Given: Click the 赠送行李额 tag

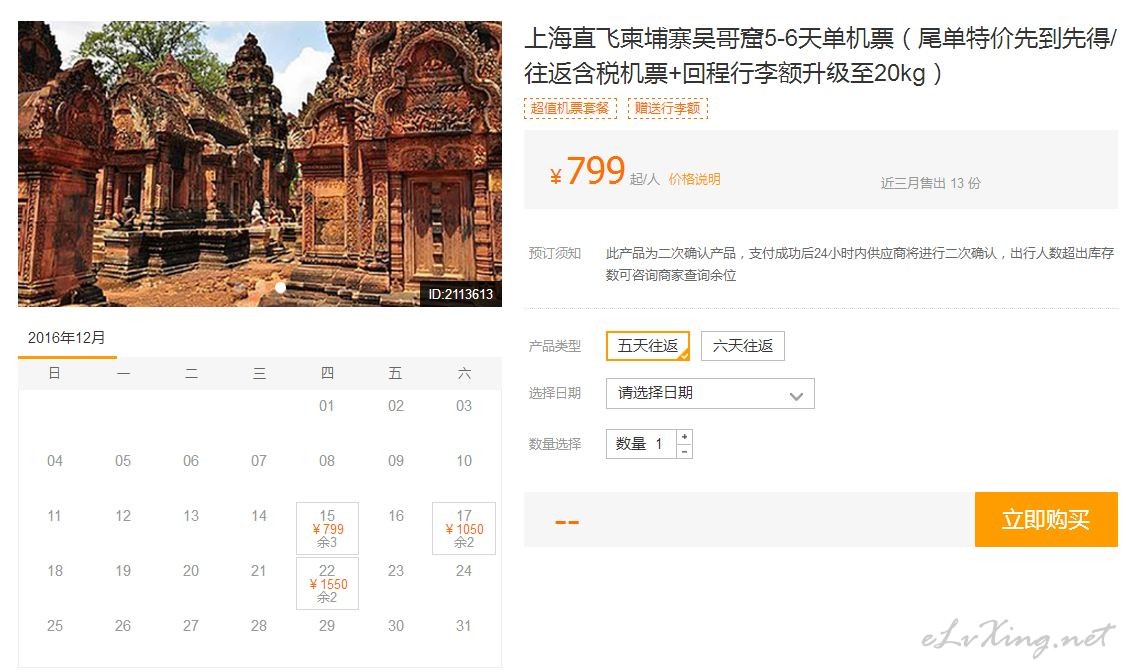Looking at the screenshot, I should point(668,108).
